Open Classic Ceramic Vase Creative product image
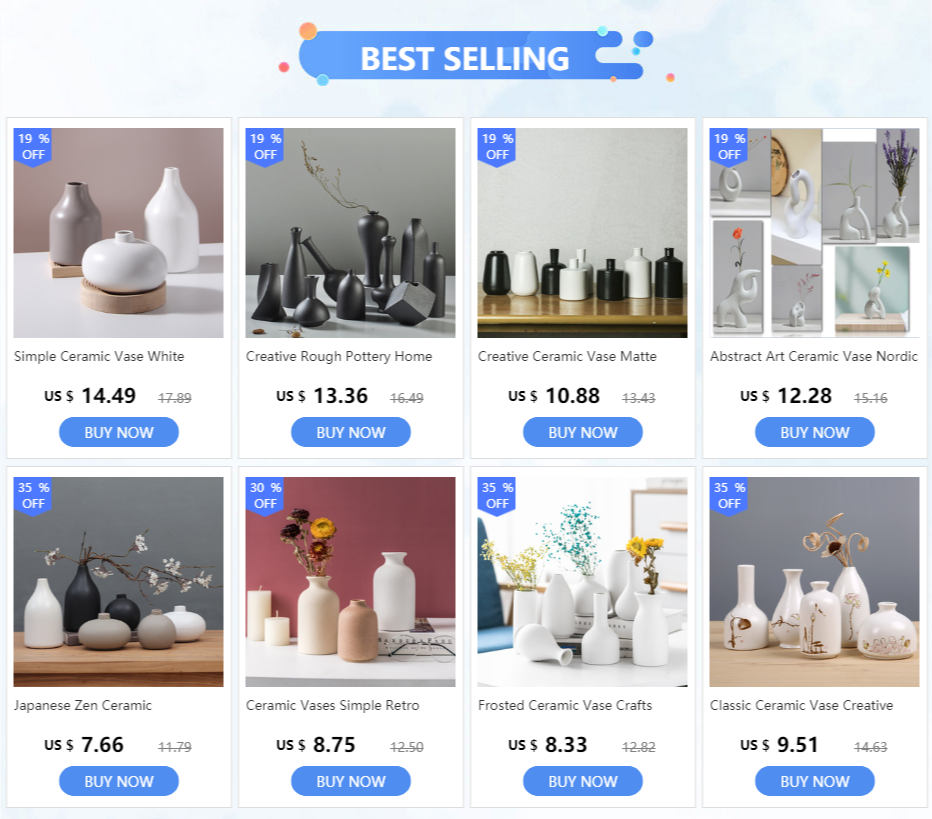 pyautogui.click(x=814, y=582)
